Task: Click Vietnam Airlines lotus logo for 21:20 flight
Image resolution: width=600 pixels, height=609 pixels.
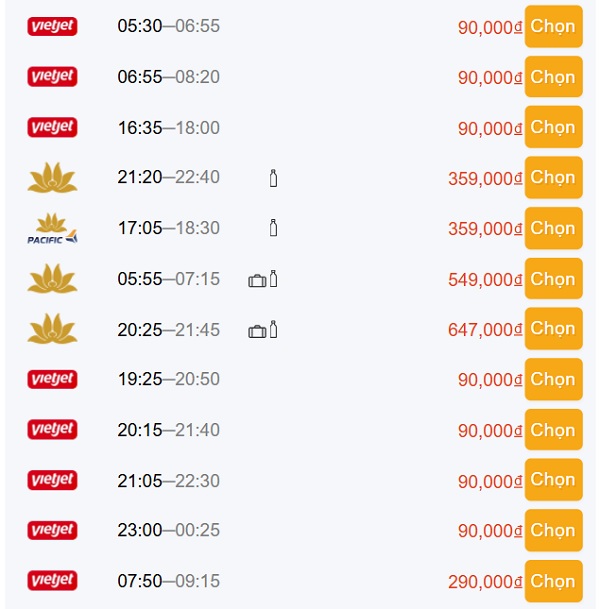Action: pos(52,178)
